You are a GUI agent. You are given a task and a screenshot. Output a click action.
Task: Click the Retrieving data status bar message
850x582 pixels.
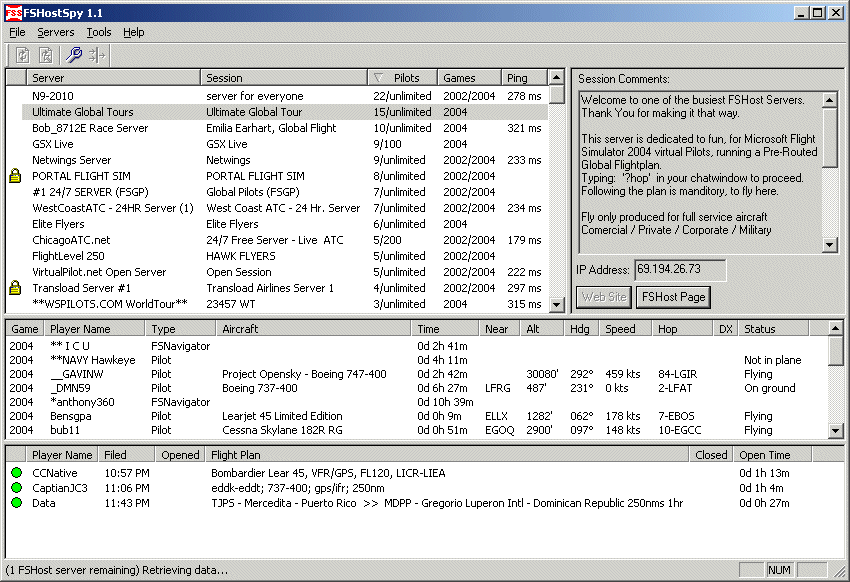[x=117, y=570]
